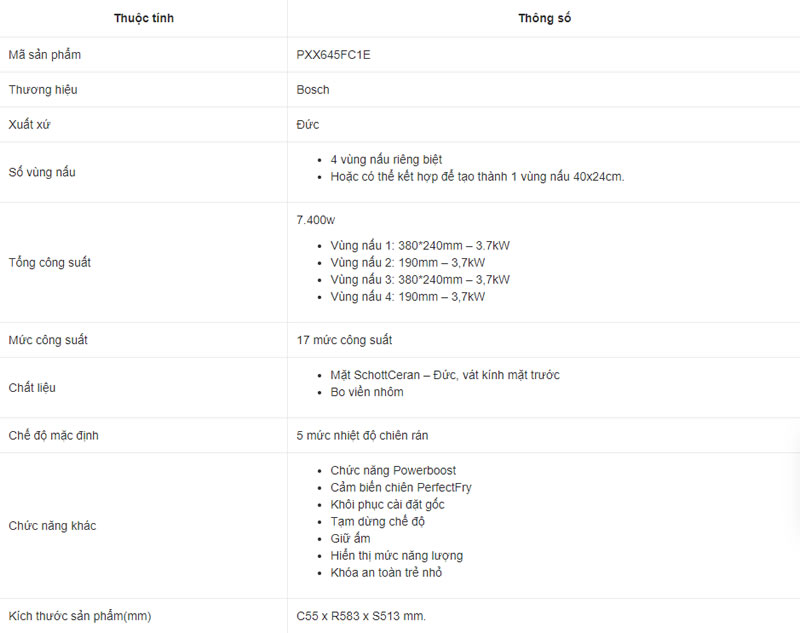This screenshot has width=800, height=633.
Task: Click the "Vùng nấu 4" specification line
Action: coord(407,296)
